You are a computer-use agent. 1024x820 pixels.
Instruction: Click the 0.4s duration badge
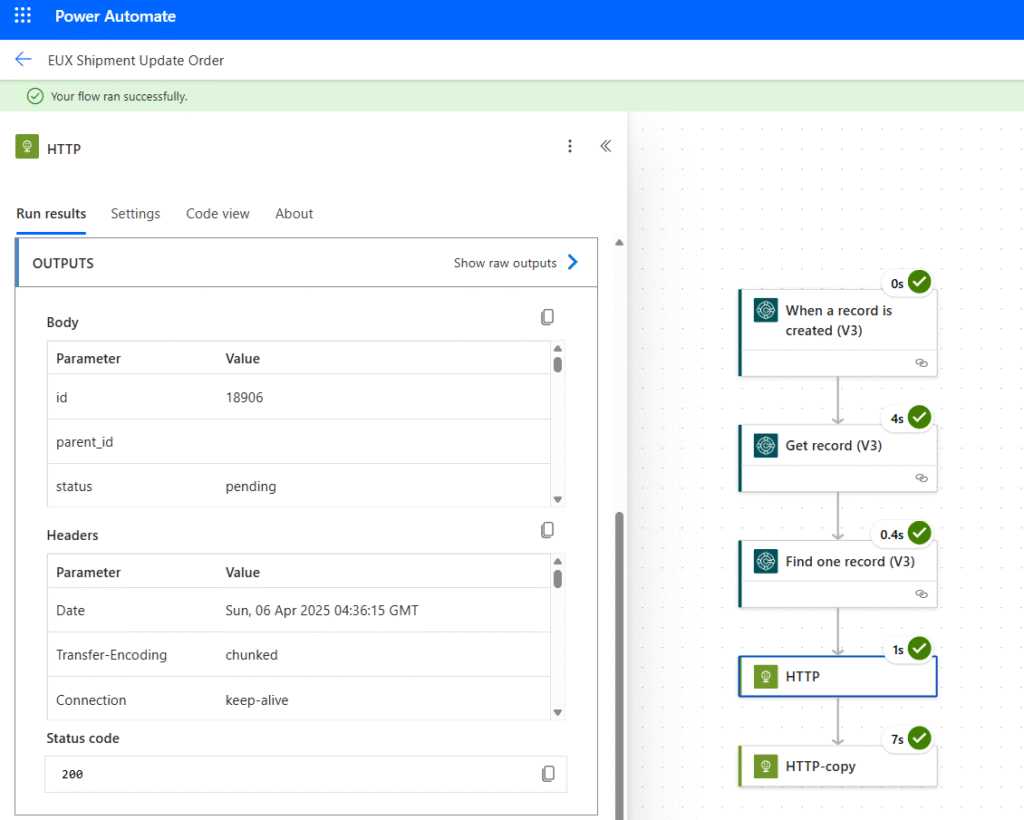(x=891, y=535)
